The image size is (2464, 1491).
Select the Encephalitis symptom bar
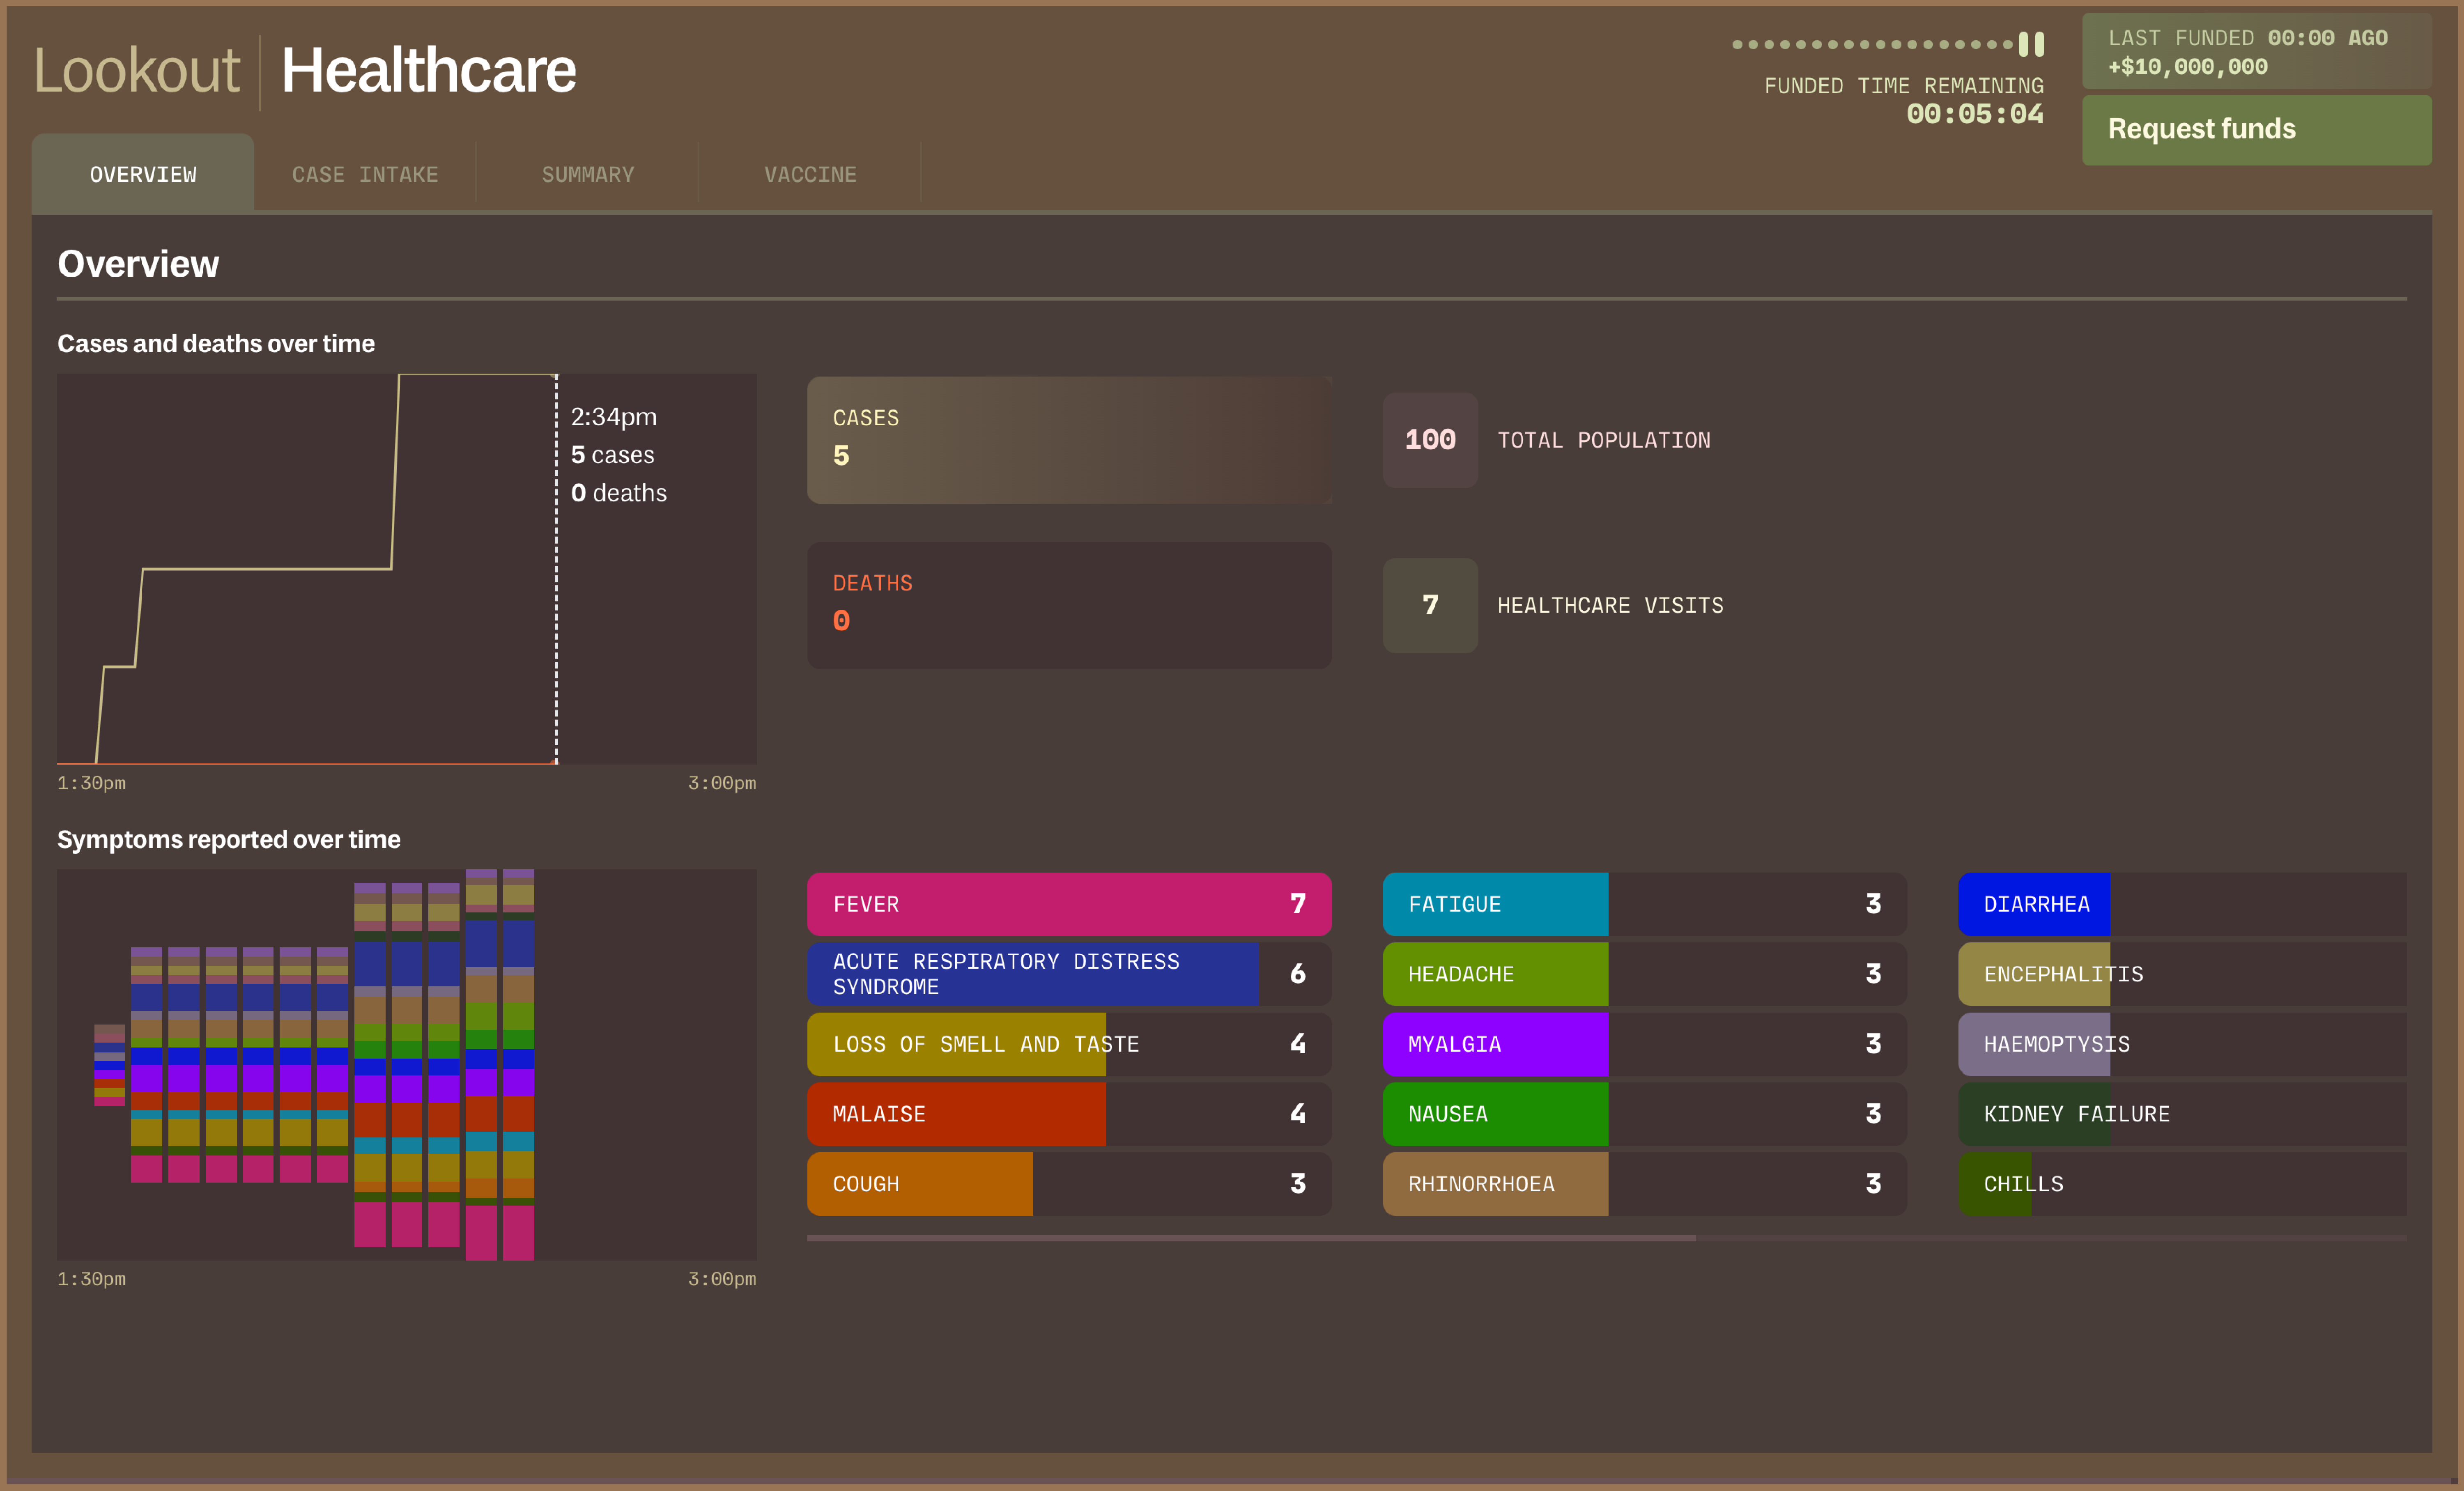click(x=2182, y=974)
